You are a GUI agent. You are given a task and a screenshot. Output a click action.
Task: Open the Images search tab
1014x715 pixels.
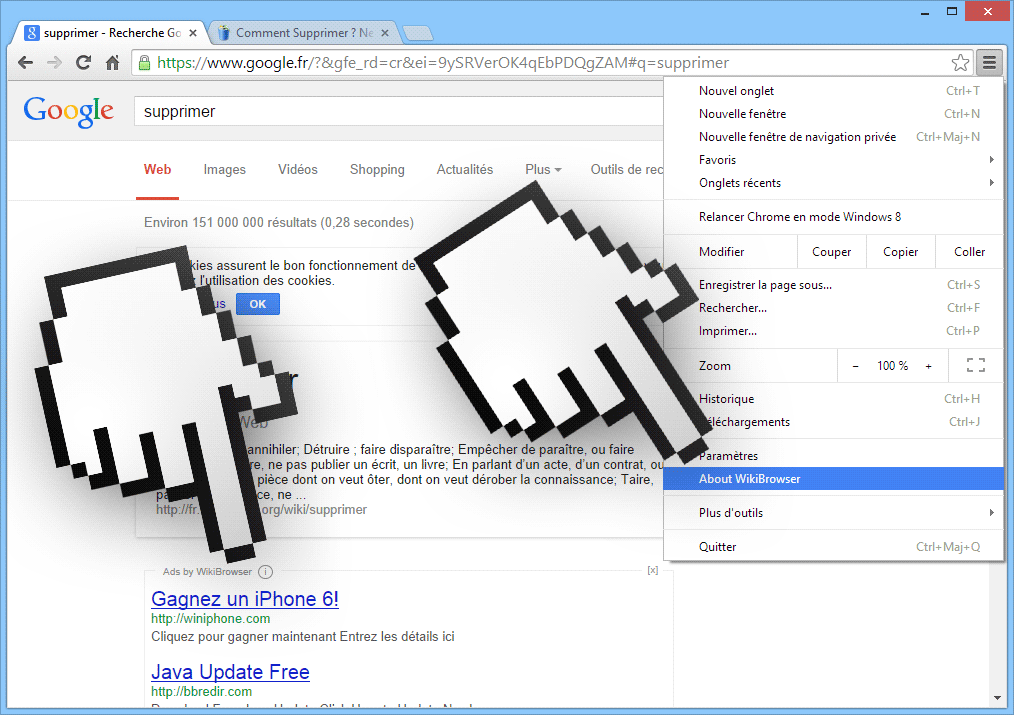tap(224, 169)
